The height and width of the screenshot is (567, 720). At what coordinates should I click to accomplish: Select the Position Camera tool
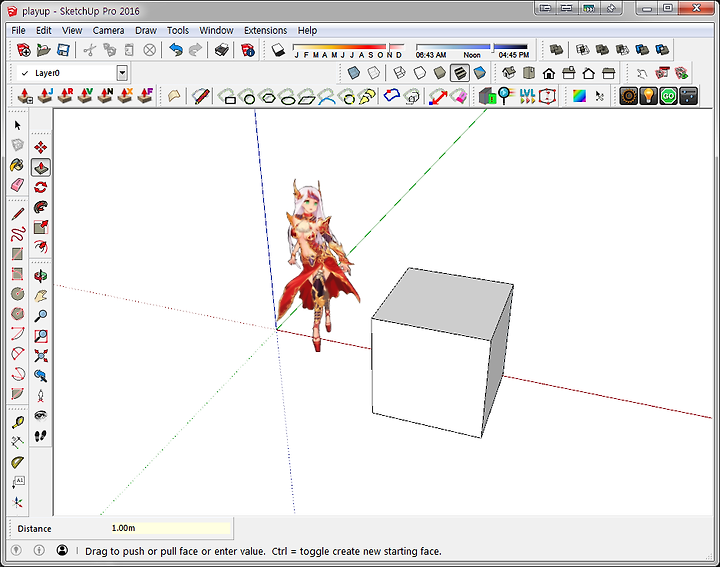pyautogui.click(x=41, y=396)
